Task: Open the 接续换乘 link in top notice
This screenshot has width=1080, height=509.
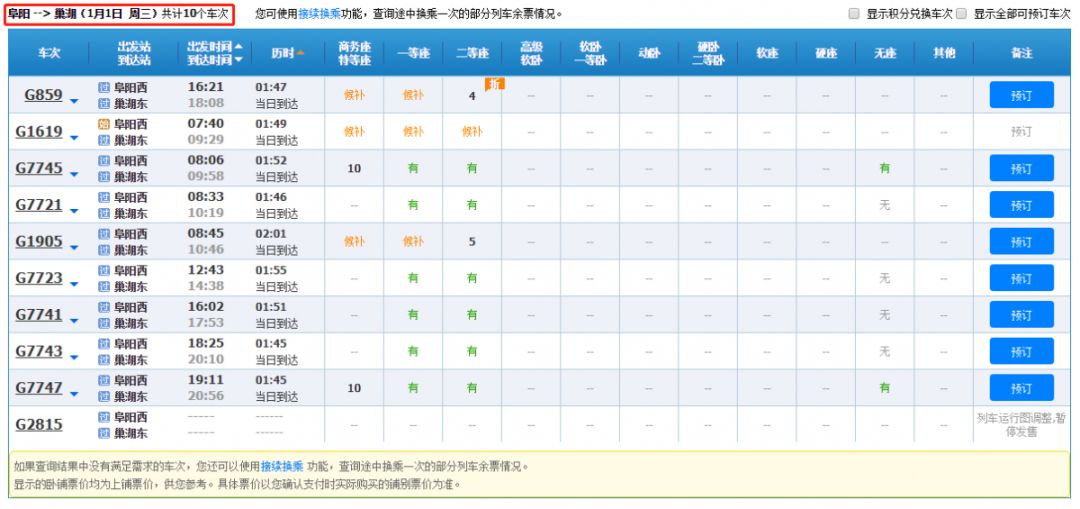Action: 319,14
